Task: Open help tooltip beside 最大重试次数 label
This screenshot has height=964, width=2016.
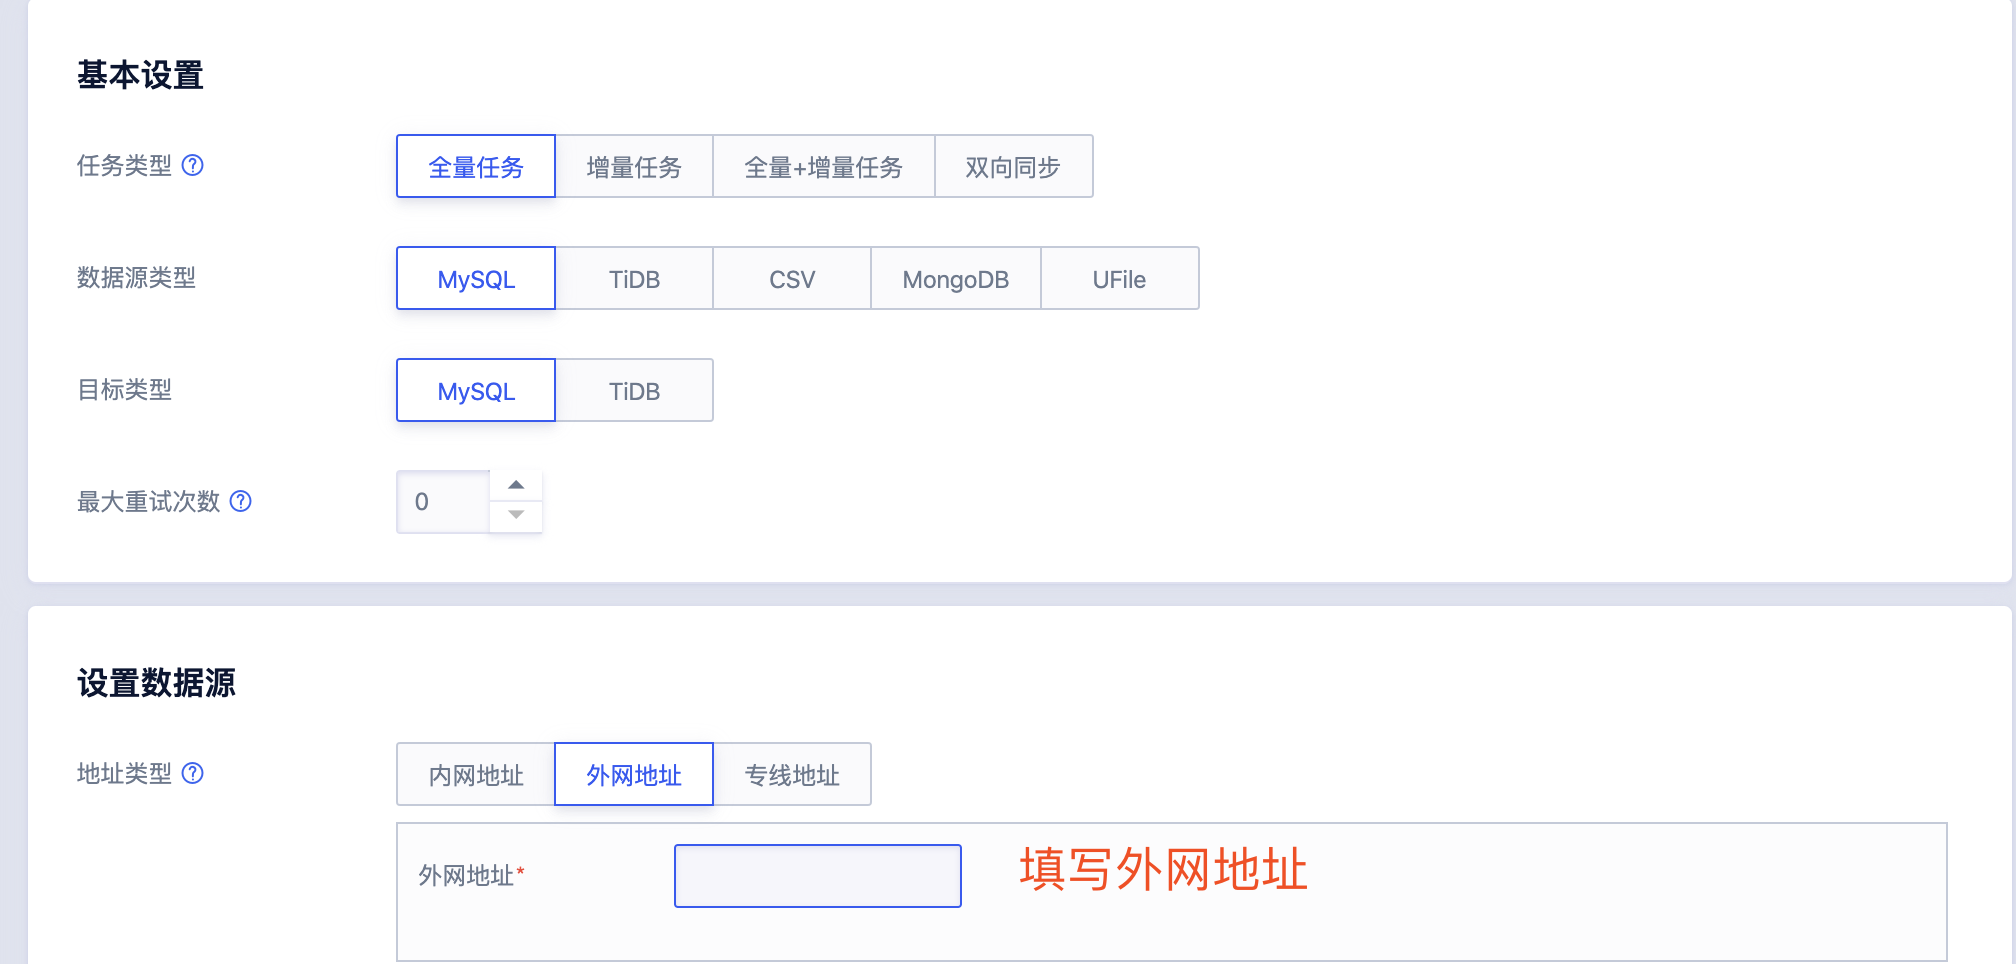Action: (240, 502)
